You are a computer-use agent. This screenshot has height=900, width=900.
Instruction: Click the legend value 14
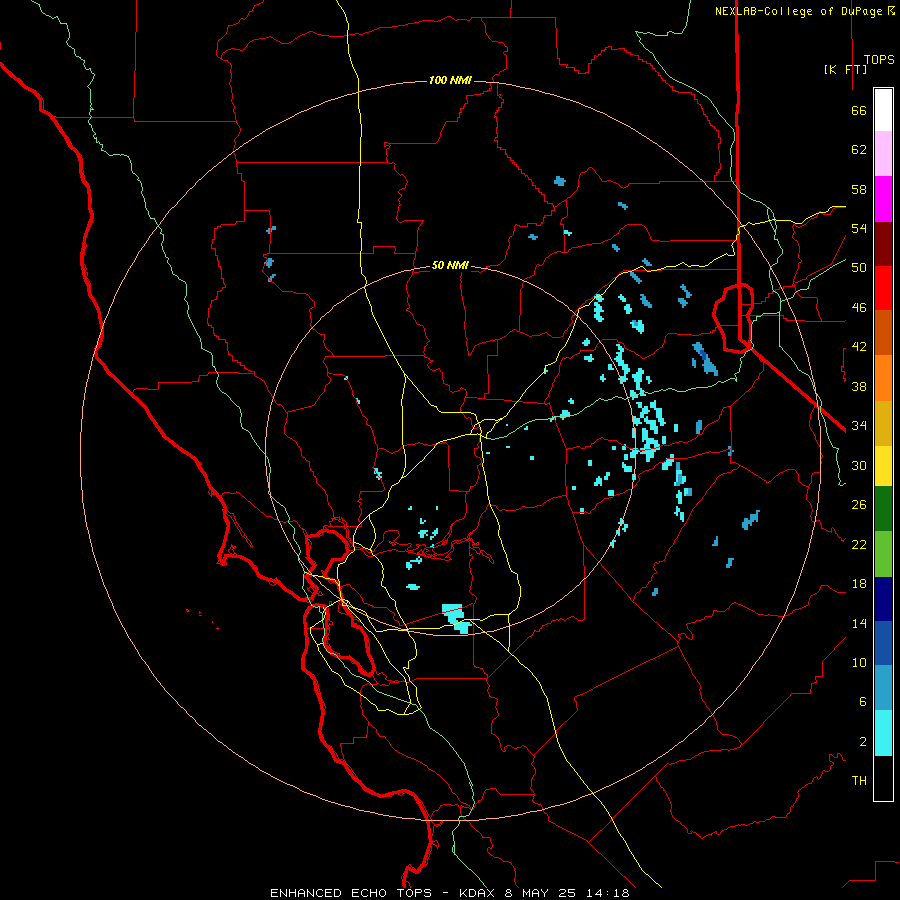click(859, 623)
